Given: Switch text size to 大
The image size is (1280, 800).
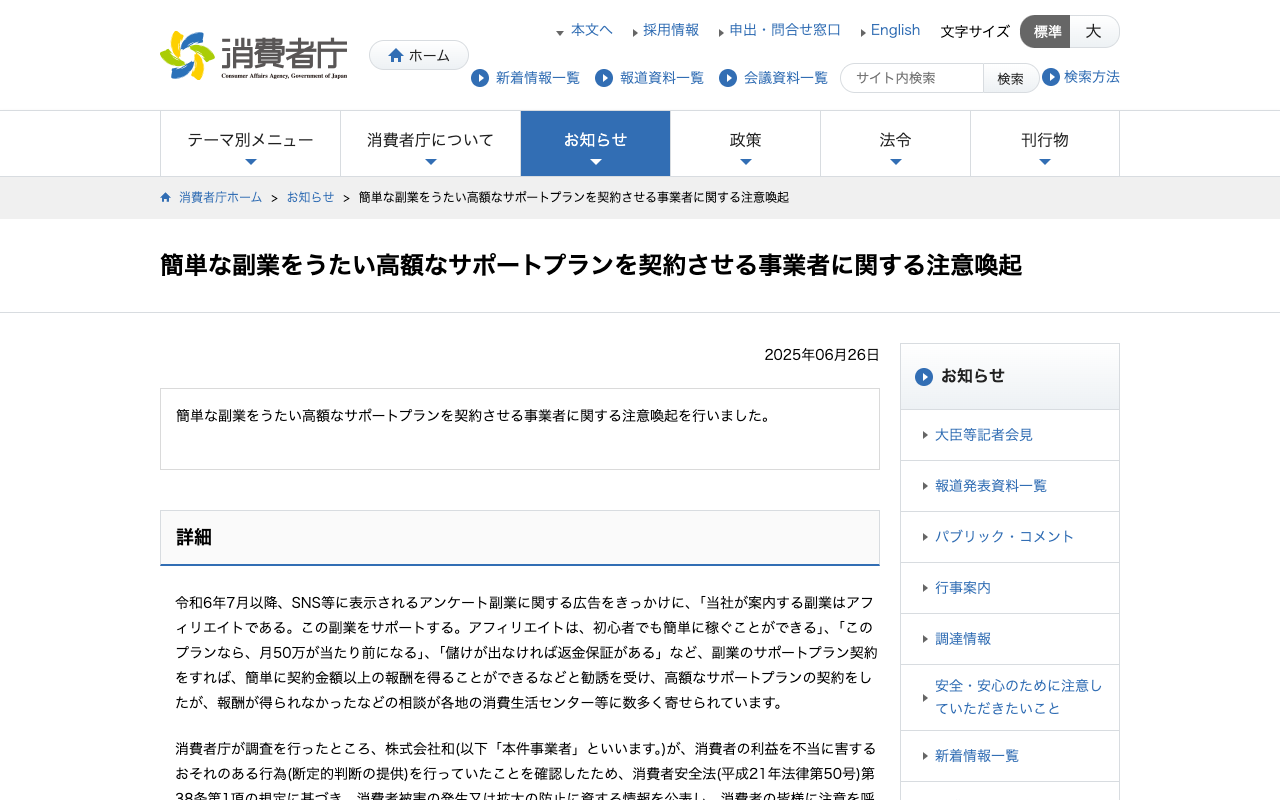Looking at the screenshot, I should click(1094, 31).
